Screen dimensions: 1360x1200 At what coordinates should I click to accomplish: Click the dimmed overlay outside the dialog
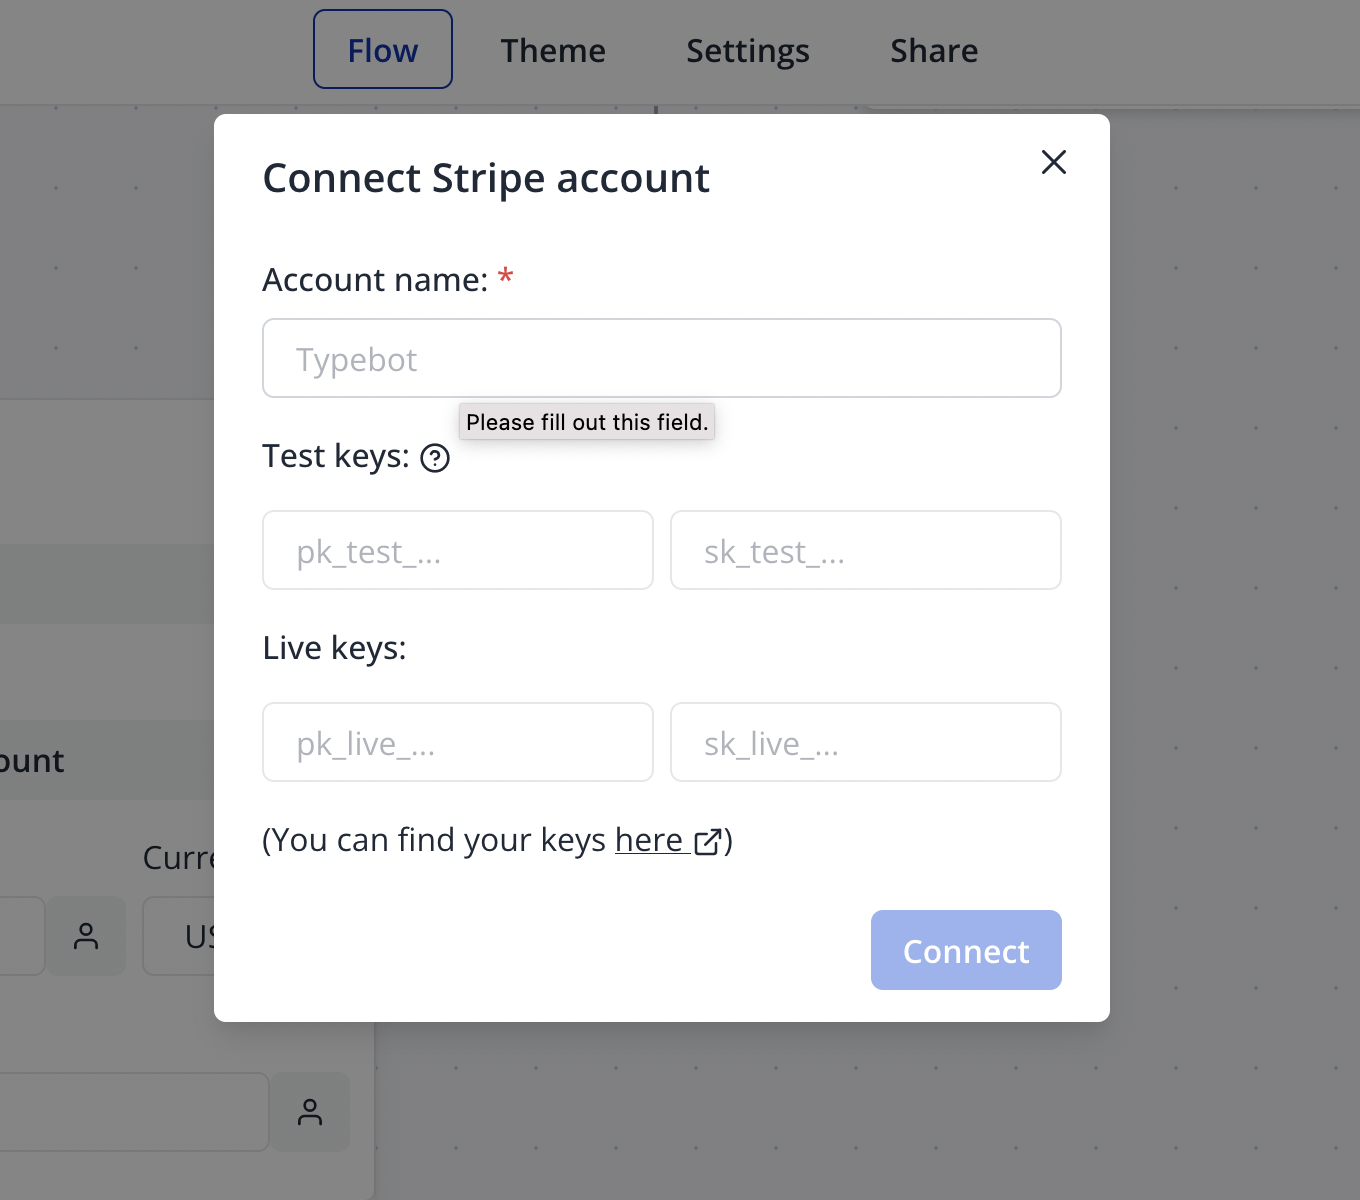point(1230,600)
